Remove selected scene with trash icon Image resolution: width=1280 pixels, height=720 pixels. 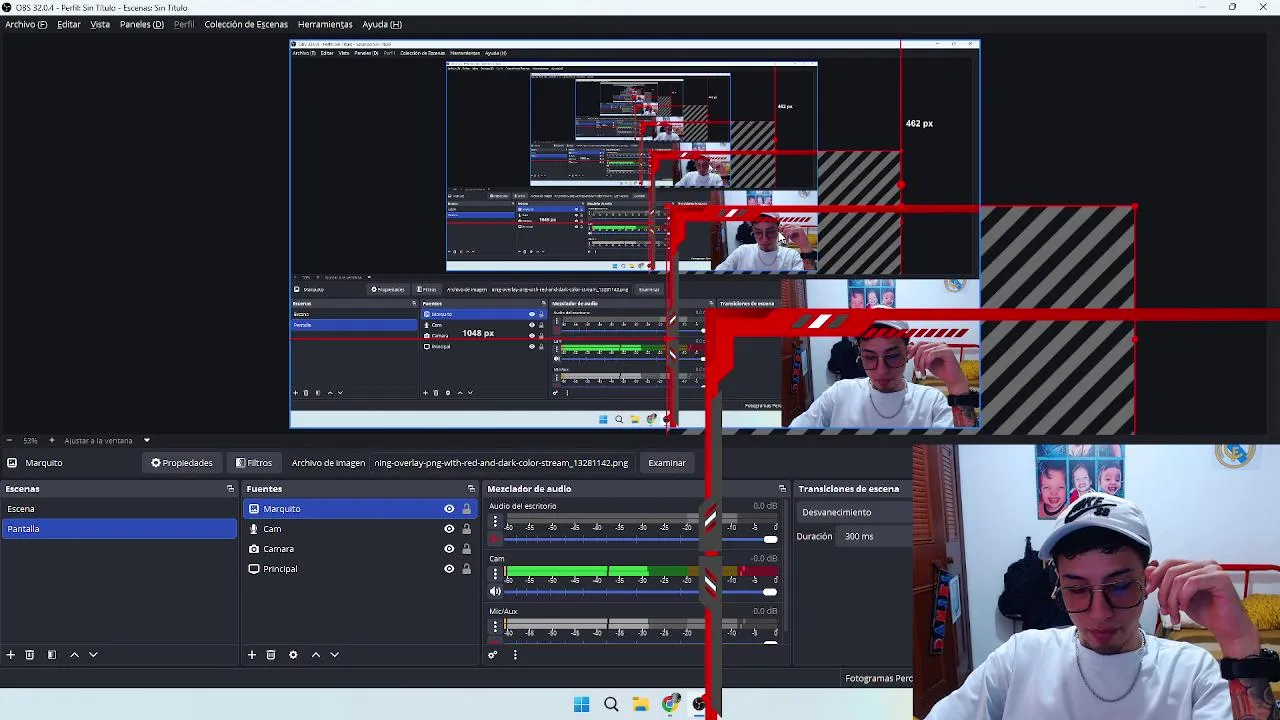pyautogui.click(x=30, y=655)
